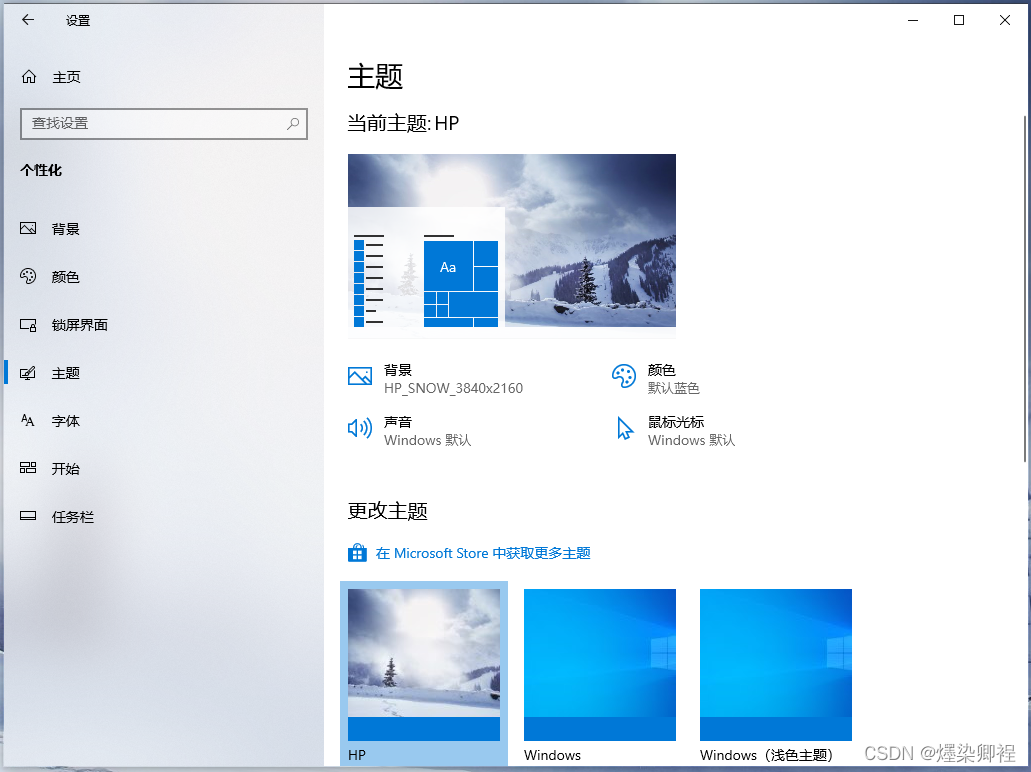Select the 背景 picture icon in sidebar
Image resolution: width=1031 pixels, height=772 pixels.
(x=28, y=228)
